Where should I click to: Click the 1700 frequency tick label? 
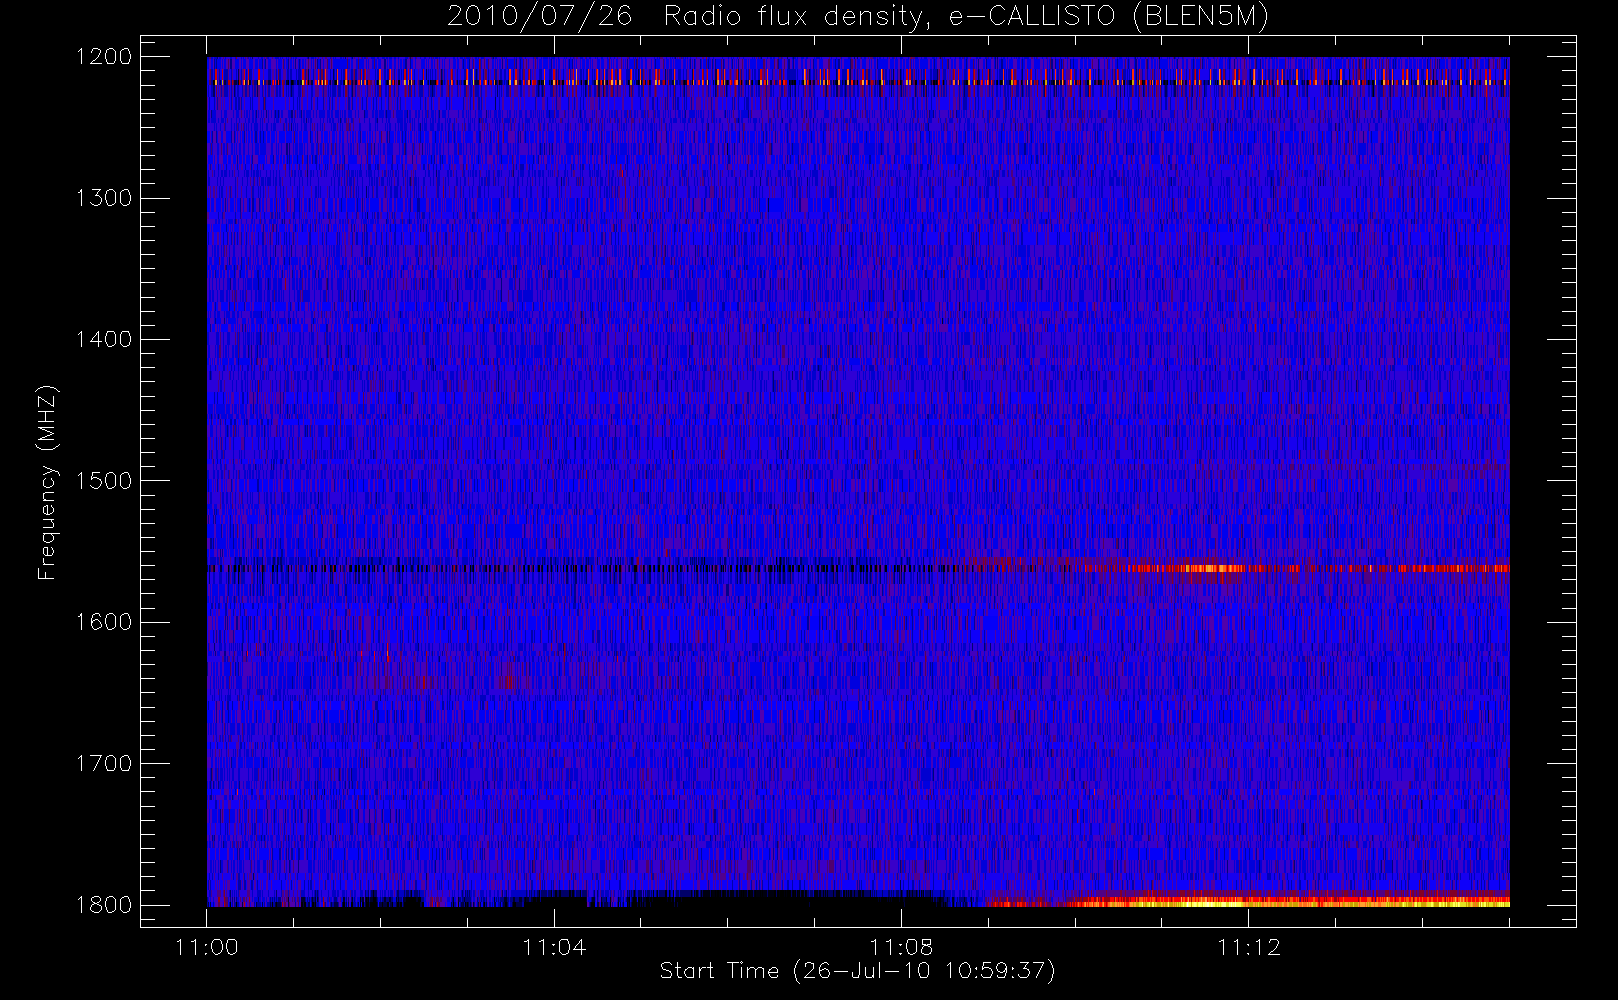pyautogui.click(x=104, y=763)
